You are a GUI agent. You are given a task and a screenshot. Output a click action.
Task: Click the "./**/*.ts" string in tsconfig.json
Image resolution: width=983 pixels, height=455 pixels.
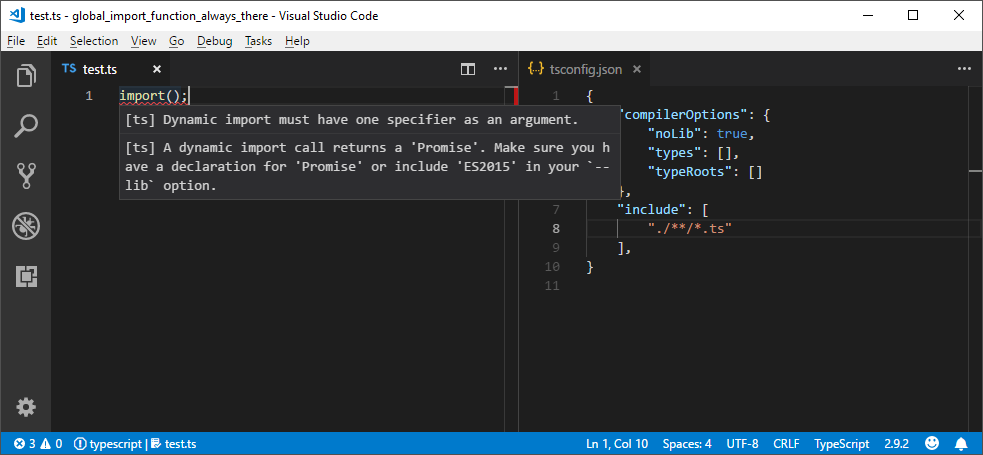[x=690, y=228]
